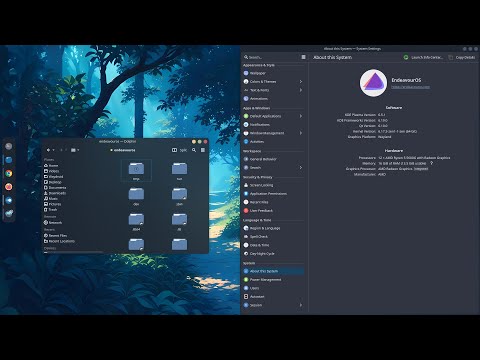
Task: Open General Behavior settings page
Action: pyautogui.click(x=273, y=159)
